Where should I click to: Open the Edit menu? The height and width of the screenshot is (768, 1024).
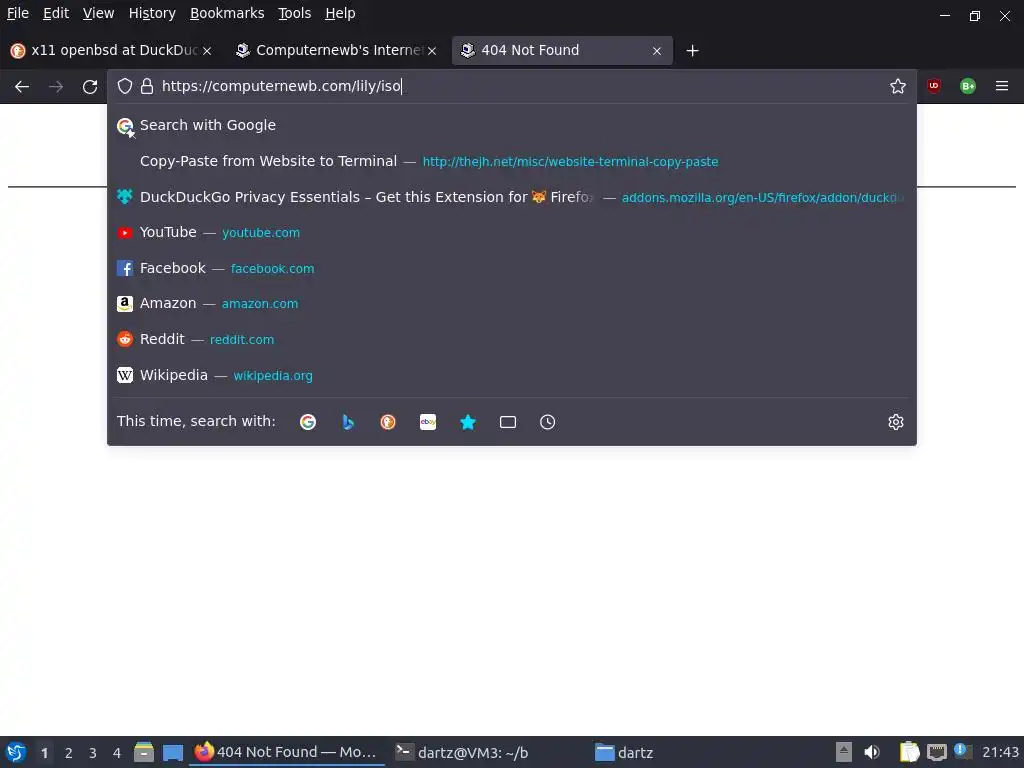point(56,13)
